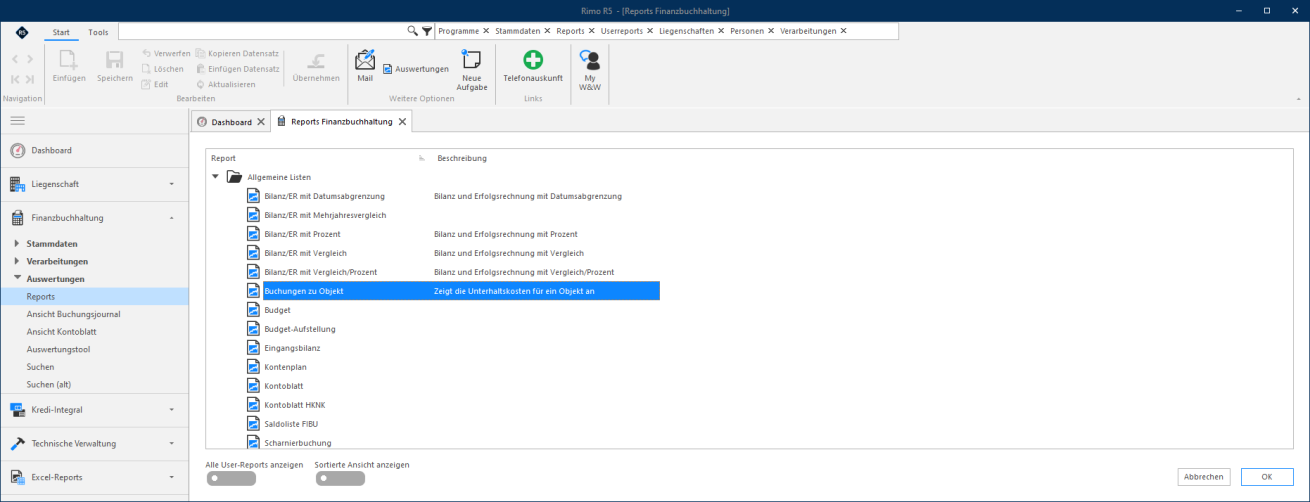Expand the Kredi-Integral section
Viewport: 1310px width, 502px height.
pyautogui.click(x=171, y=409)
